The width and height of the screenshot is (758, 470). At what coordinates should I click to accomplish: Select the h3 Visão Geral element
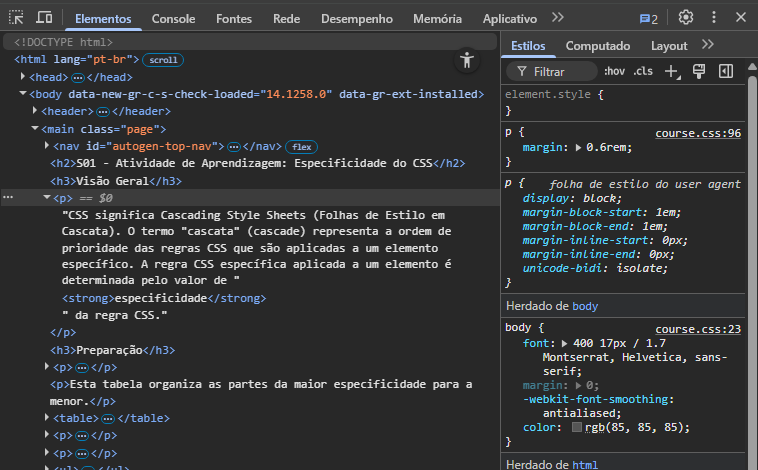116,181
